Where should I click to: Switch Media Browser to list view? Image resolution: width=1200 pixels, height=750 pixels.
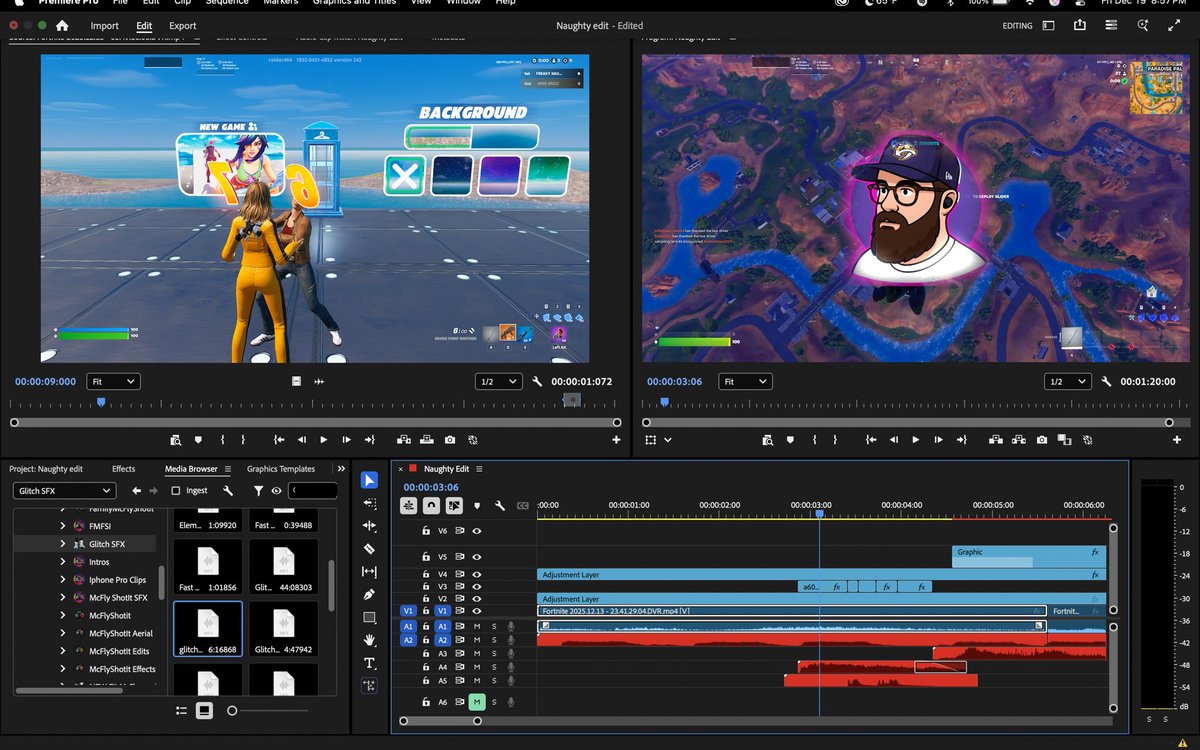(x=181, y=710)
